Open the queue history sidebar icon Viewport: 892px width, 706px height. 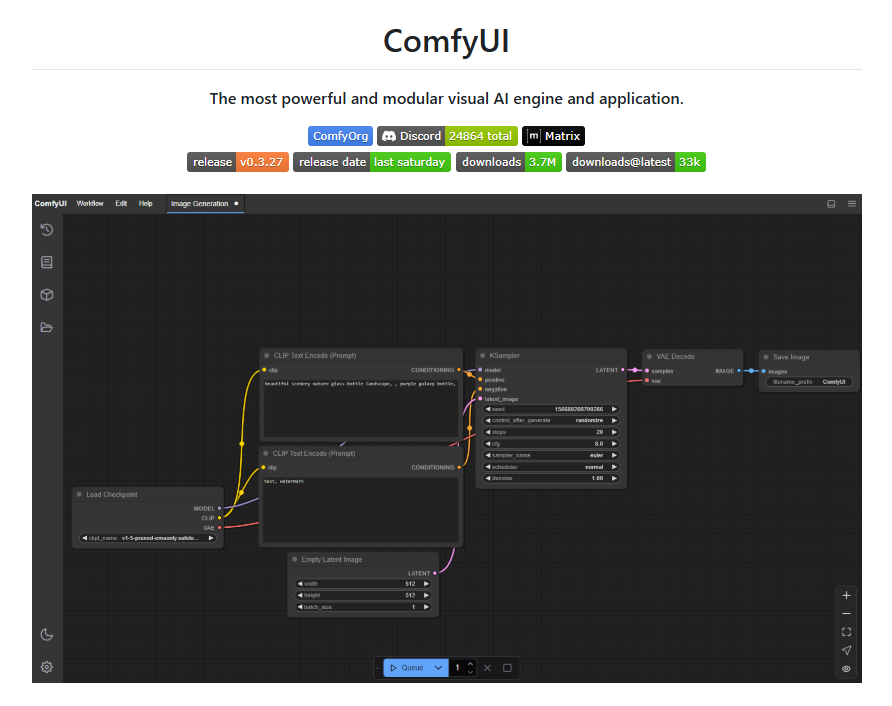47,230
